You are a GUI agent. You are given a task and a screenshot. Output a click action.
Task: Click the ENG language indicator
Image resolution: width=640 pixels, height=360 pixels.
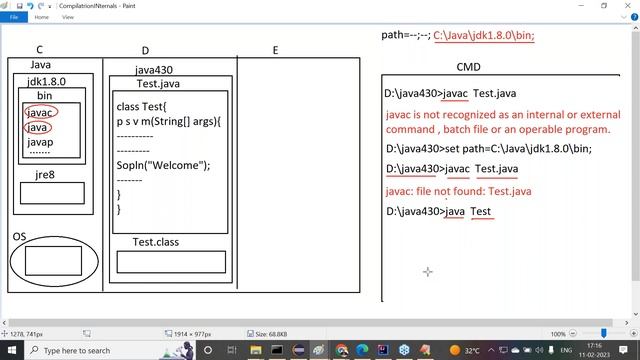click(566, 350)
